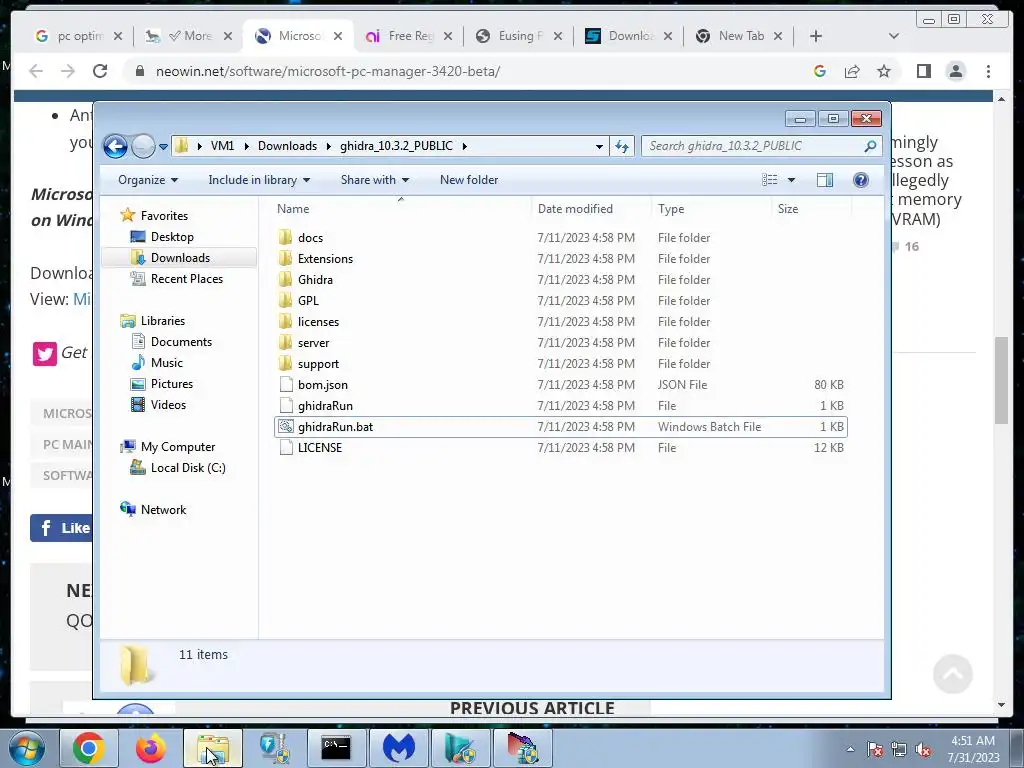Click New folder button
This screenshot has height=768, width=1024.
pos(469,180)
